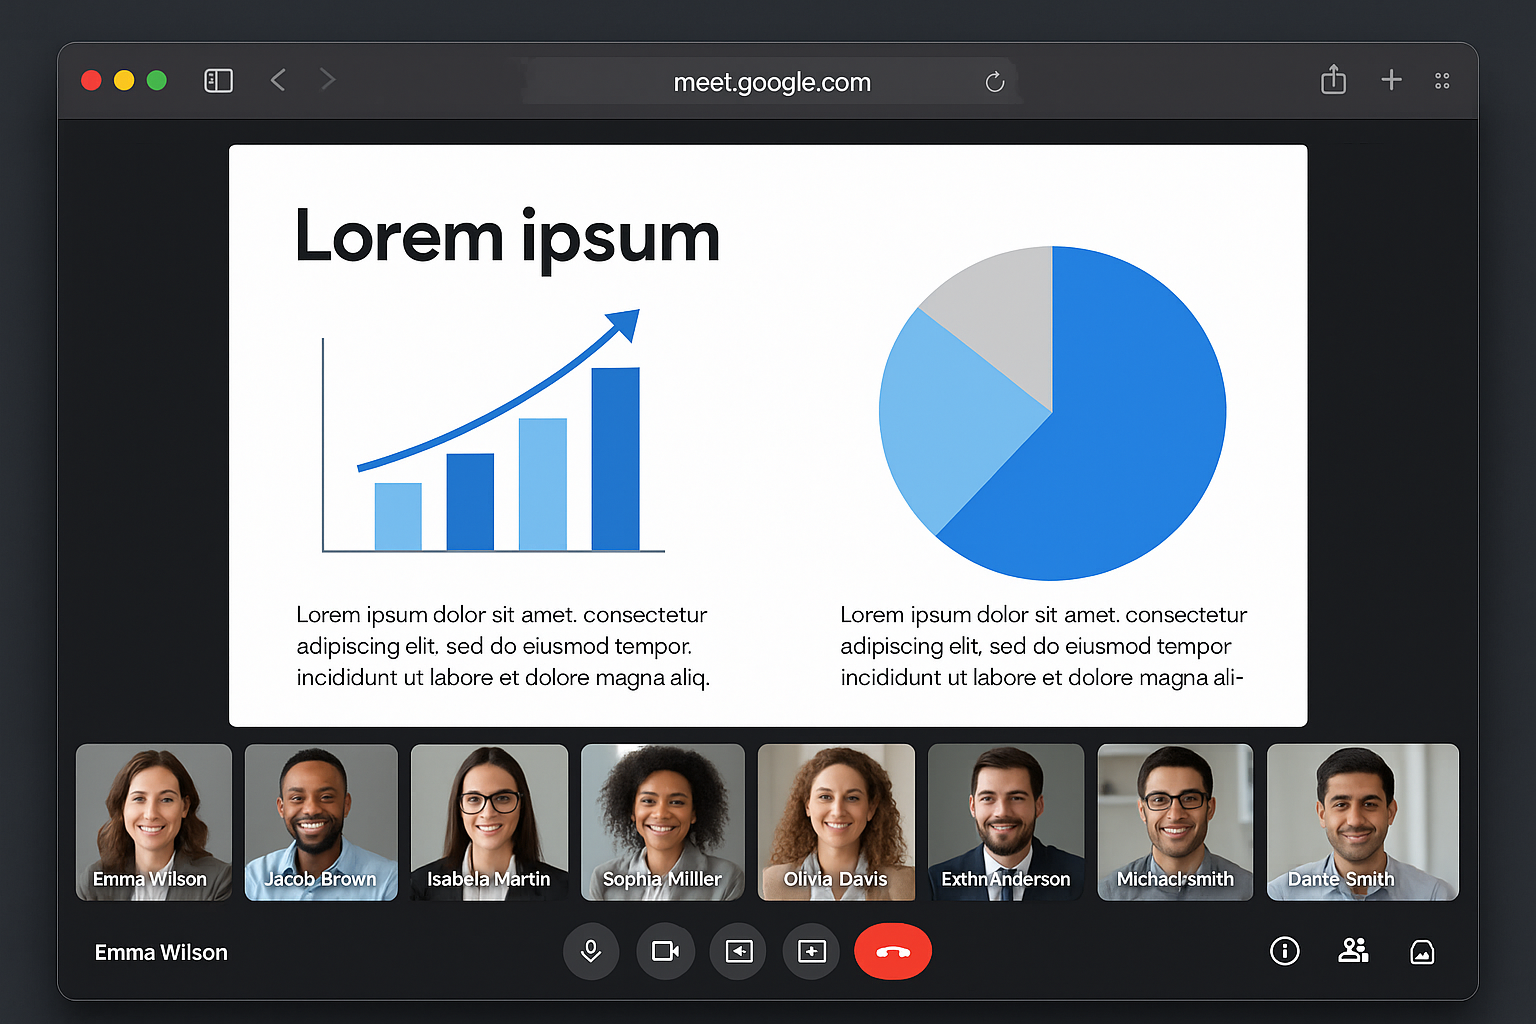The width and height of the screenshot is (1536, 1024).
Task: Open meeting details with the info icon
Action: (1285, 951)
